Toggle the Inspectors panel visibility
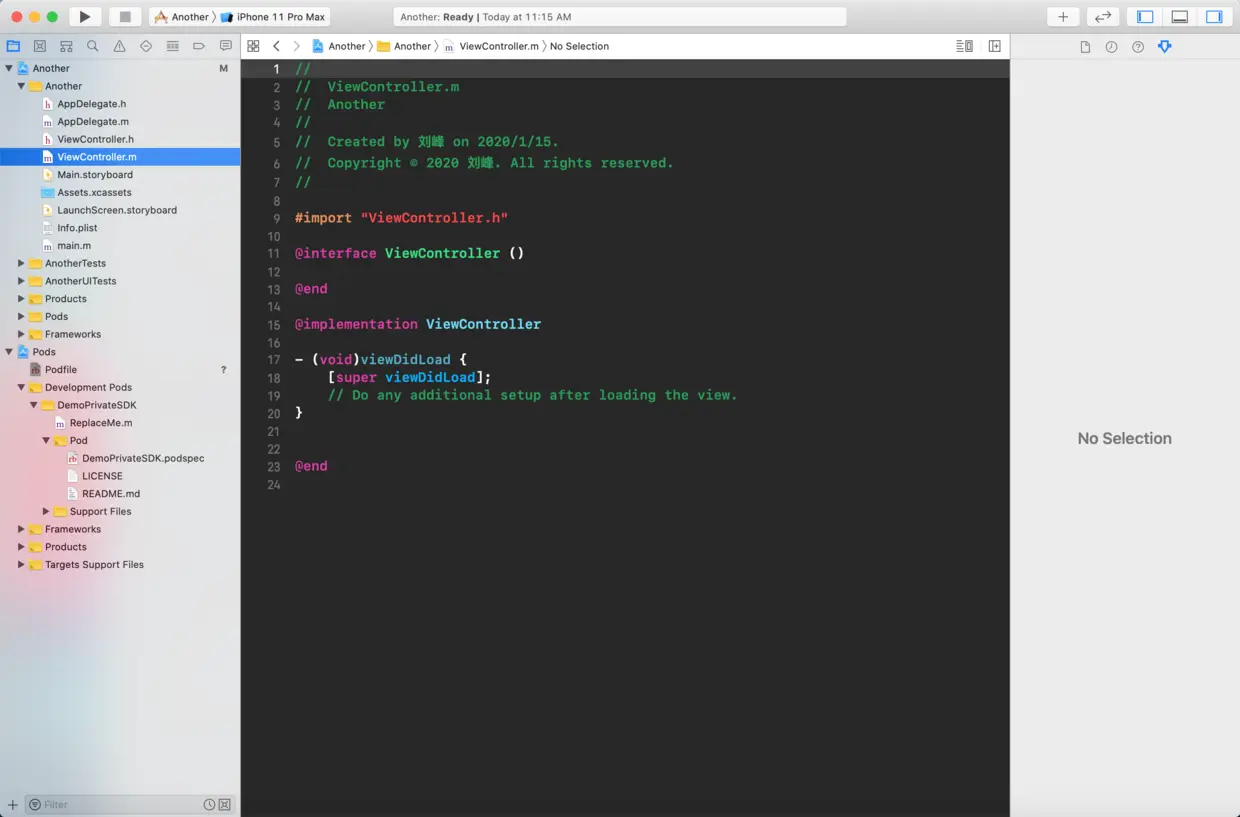This screenshot has height=817, width=1240. (1214, 17)
